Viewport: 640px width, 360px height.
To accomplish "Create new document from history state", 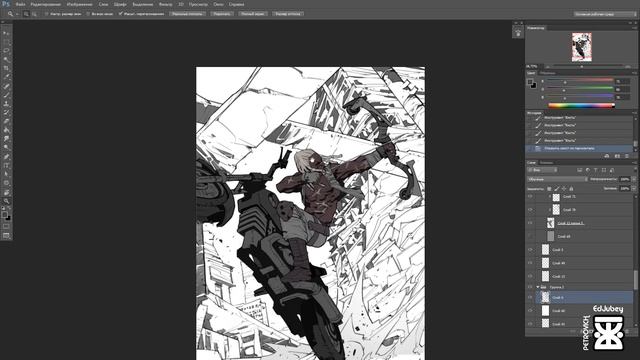I will [x=607, y=156].
